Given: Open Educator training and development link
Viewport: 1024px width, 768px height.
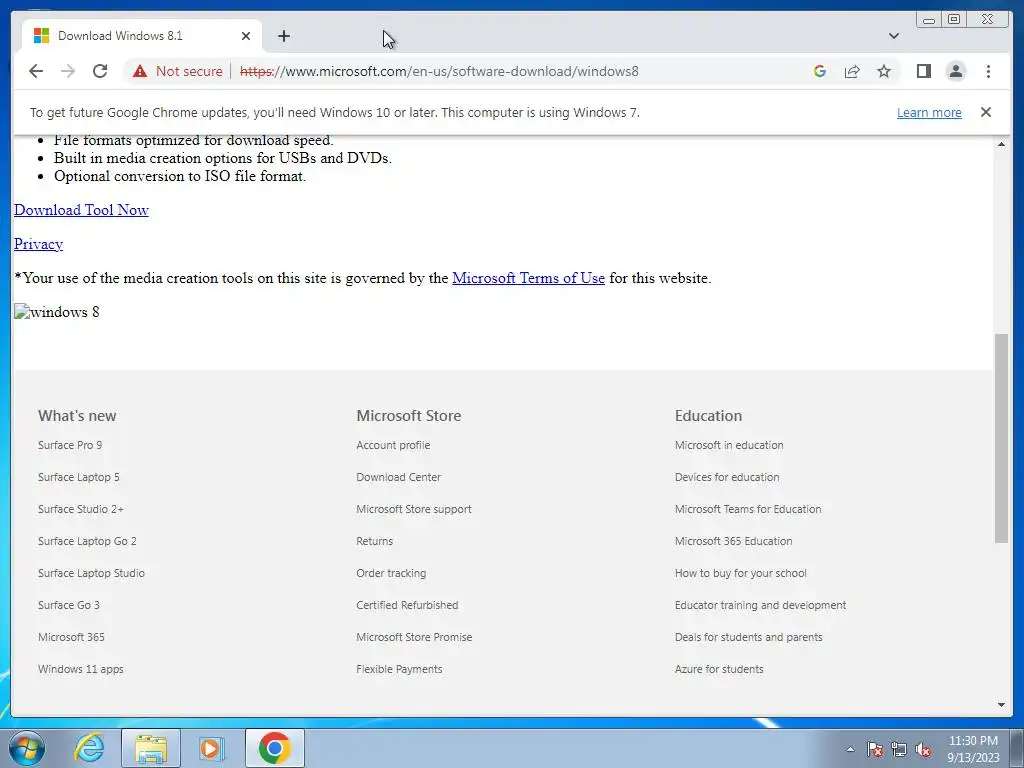Looking at the screenshot, I should (x=760, y=605).
